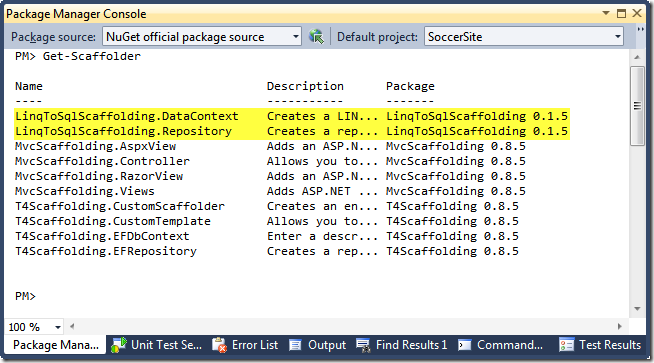Click the Error List tab icon
The image size is (654, 363).
[x=219, y=345]
